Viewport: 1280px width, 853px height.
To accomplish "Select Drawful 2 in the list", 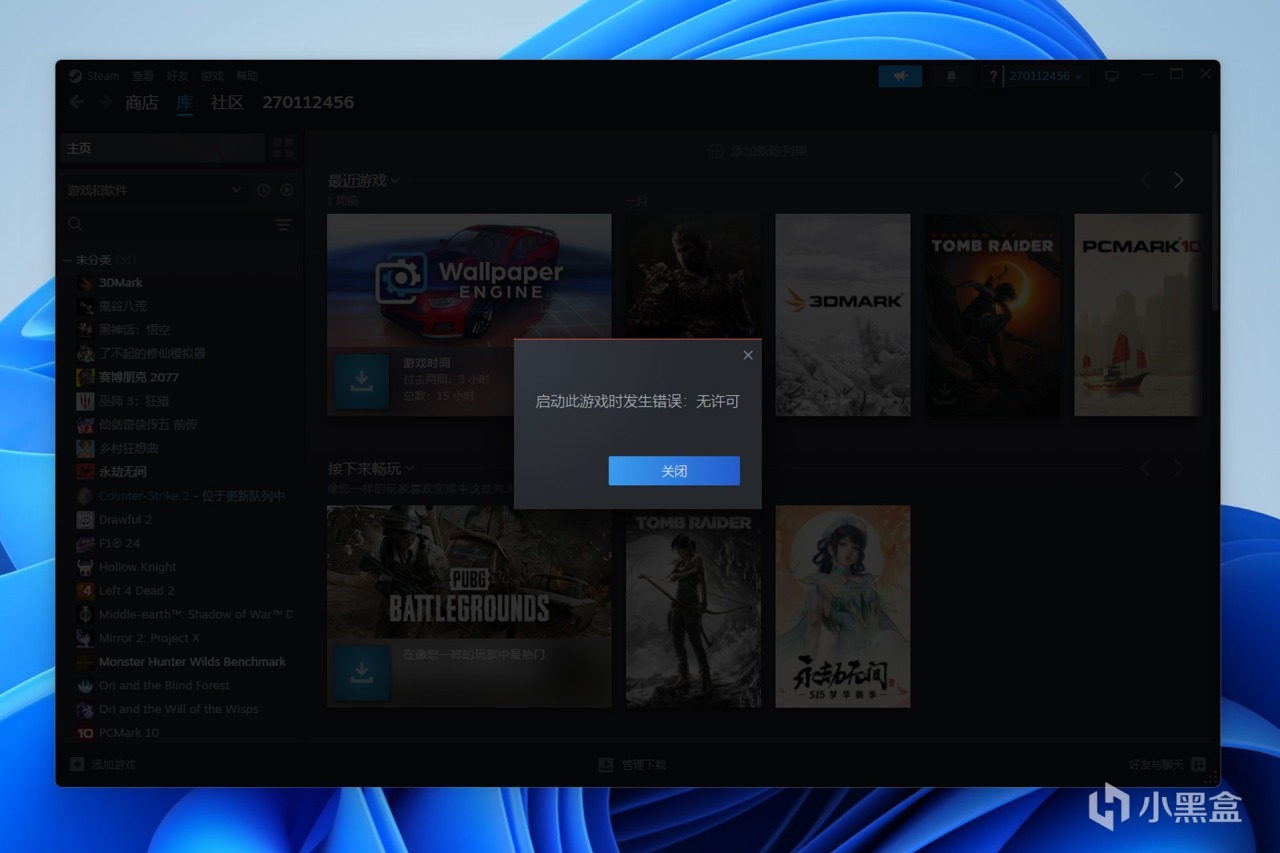I will pos(125,520).
